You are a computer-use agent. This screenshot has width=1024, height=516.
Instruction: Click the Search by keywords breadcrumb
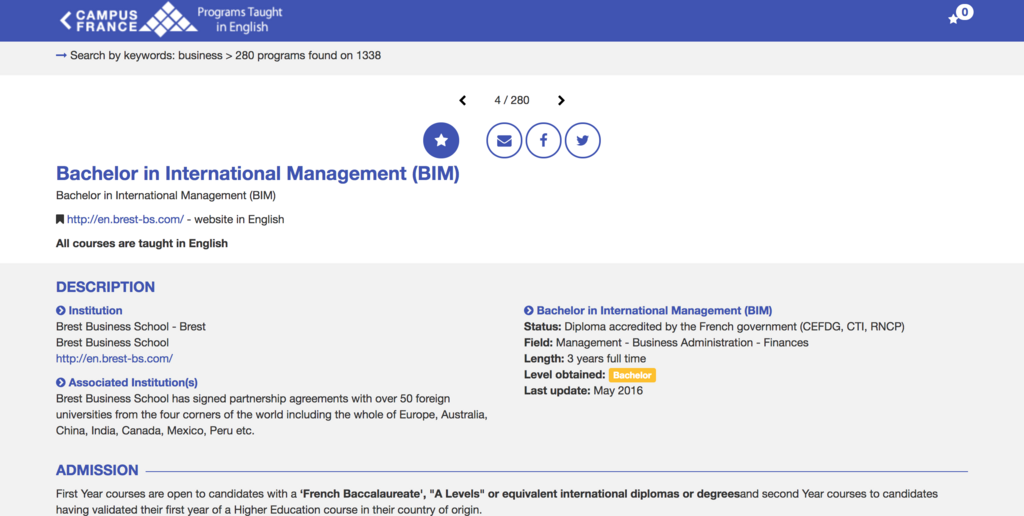click(225, 56)
